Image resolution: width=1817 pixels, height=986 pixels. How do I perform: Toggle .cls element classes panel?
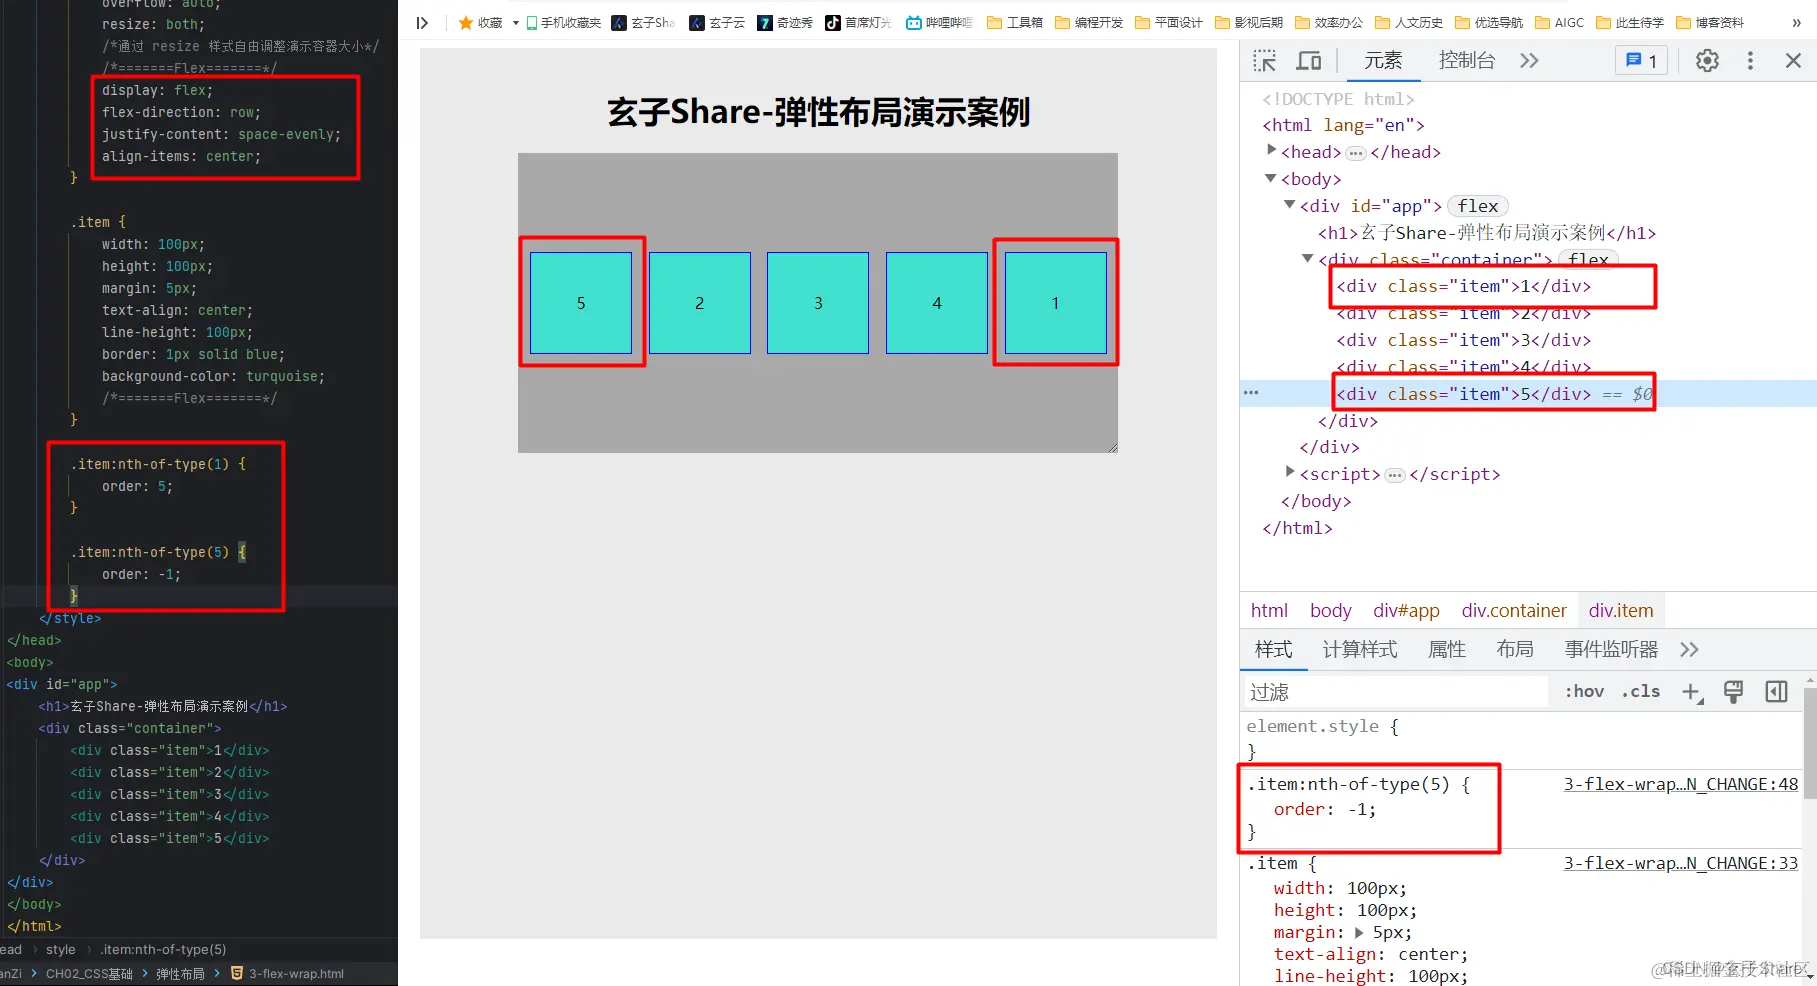pyautogui.click(x=1640, y=691)
